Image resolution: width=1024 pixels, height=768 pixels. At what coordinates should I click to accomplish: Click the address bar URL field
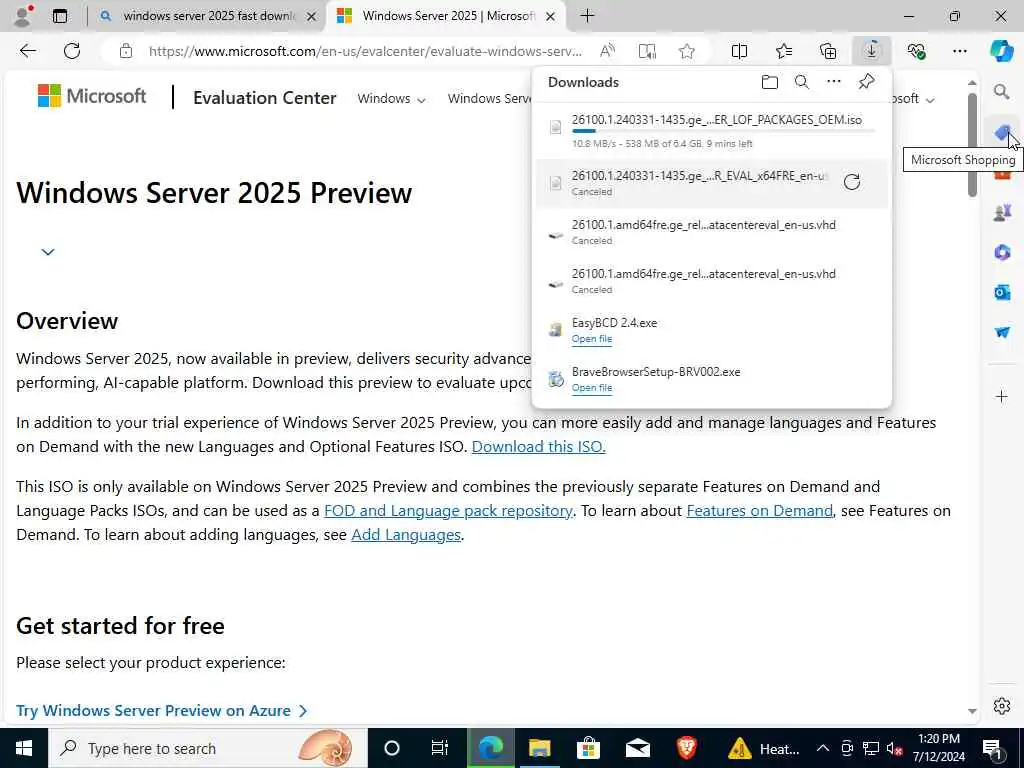(364, 51)
